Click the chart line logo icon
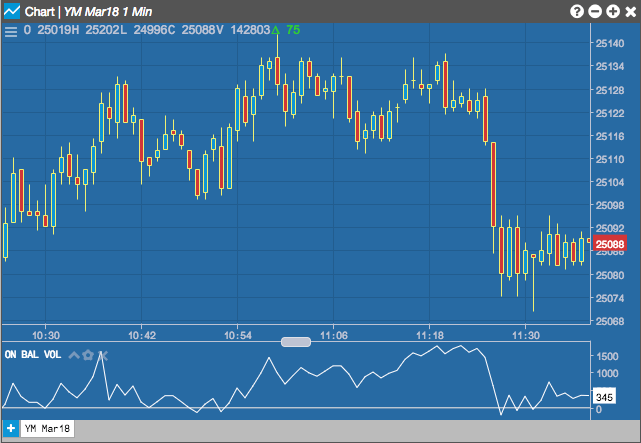641x443 pixels. coord(12,11)
